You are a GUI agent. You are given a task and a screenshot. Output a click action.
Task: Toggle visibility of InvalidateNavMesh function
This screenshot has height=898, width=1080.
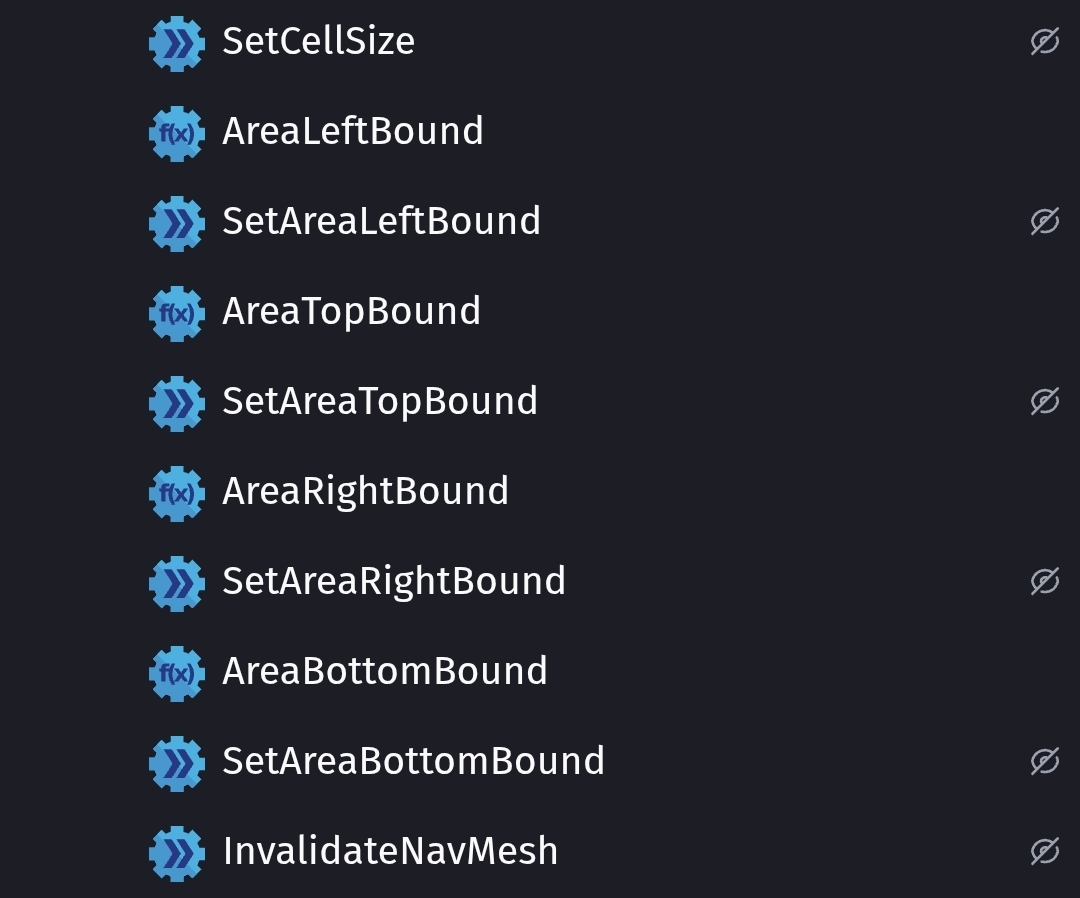(x=1044, y=851)
